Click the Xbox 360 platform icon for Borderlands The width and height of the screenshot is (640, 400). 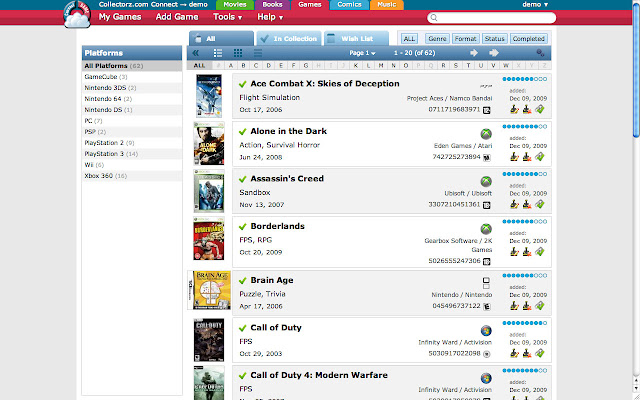click(x=486, y=229)
